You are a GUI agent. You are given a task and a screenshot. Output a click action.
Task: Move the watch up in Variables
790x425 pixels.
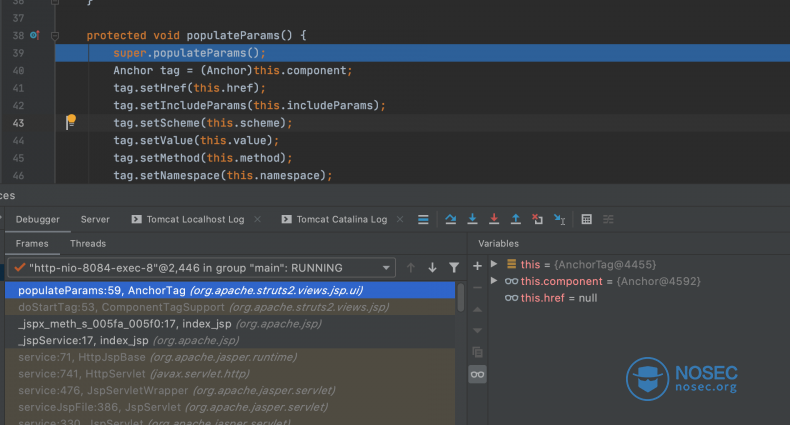point(477,309)
